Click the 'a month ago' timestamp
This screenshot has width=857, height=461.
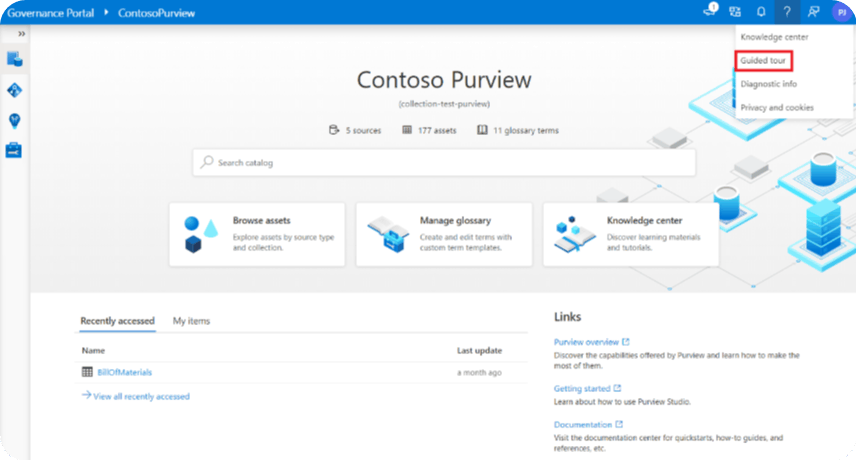pyautogui.click(x=479, y=373)
